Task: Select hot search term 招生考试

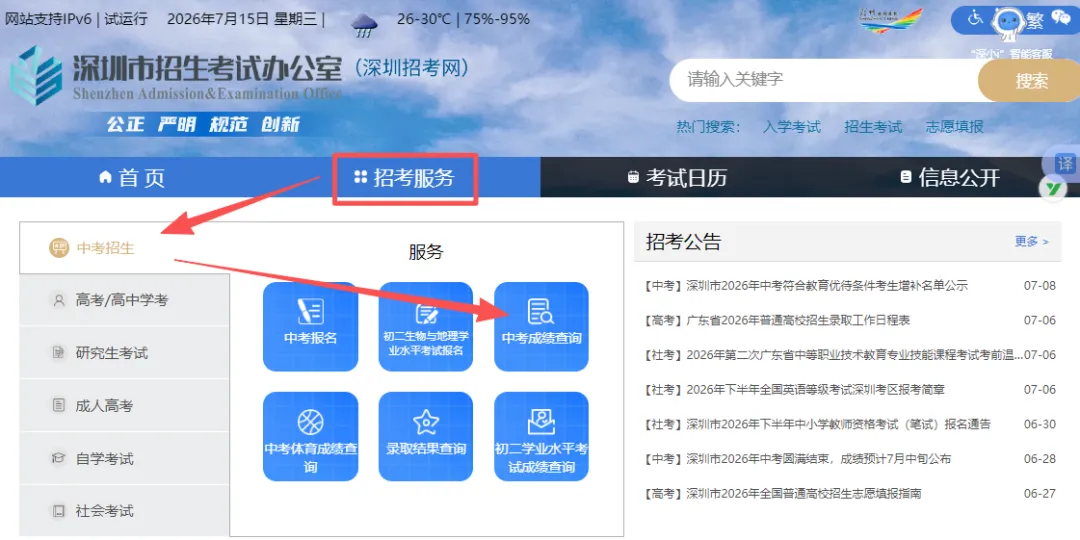Action: [873, 127]
